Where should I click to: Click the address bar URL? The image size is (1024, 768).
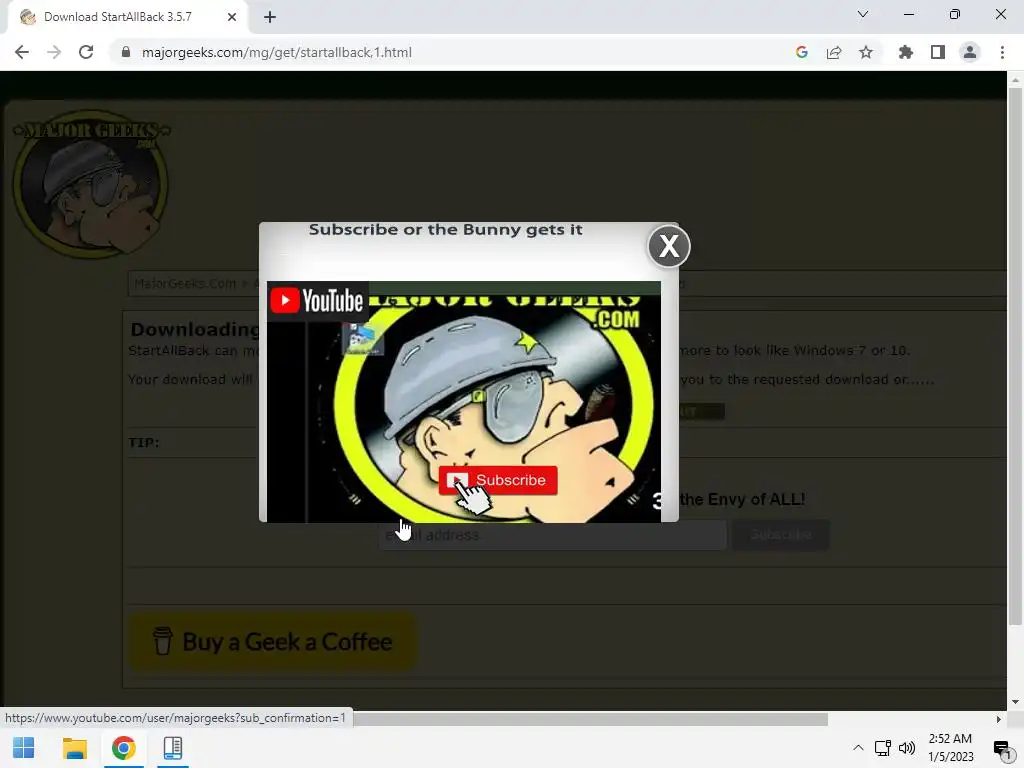(277, 52)
